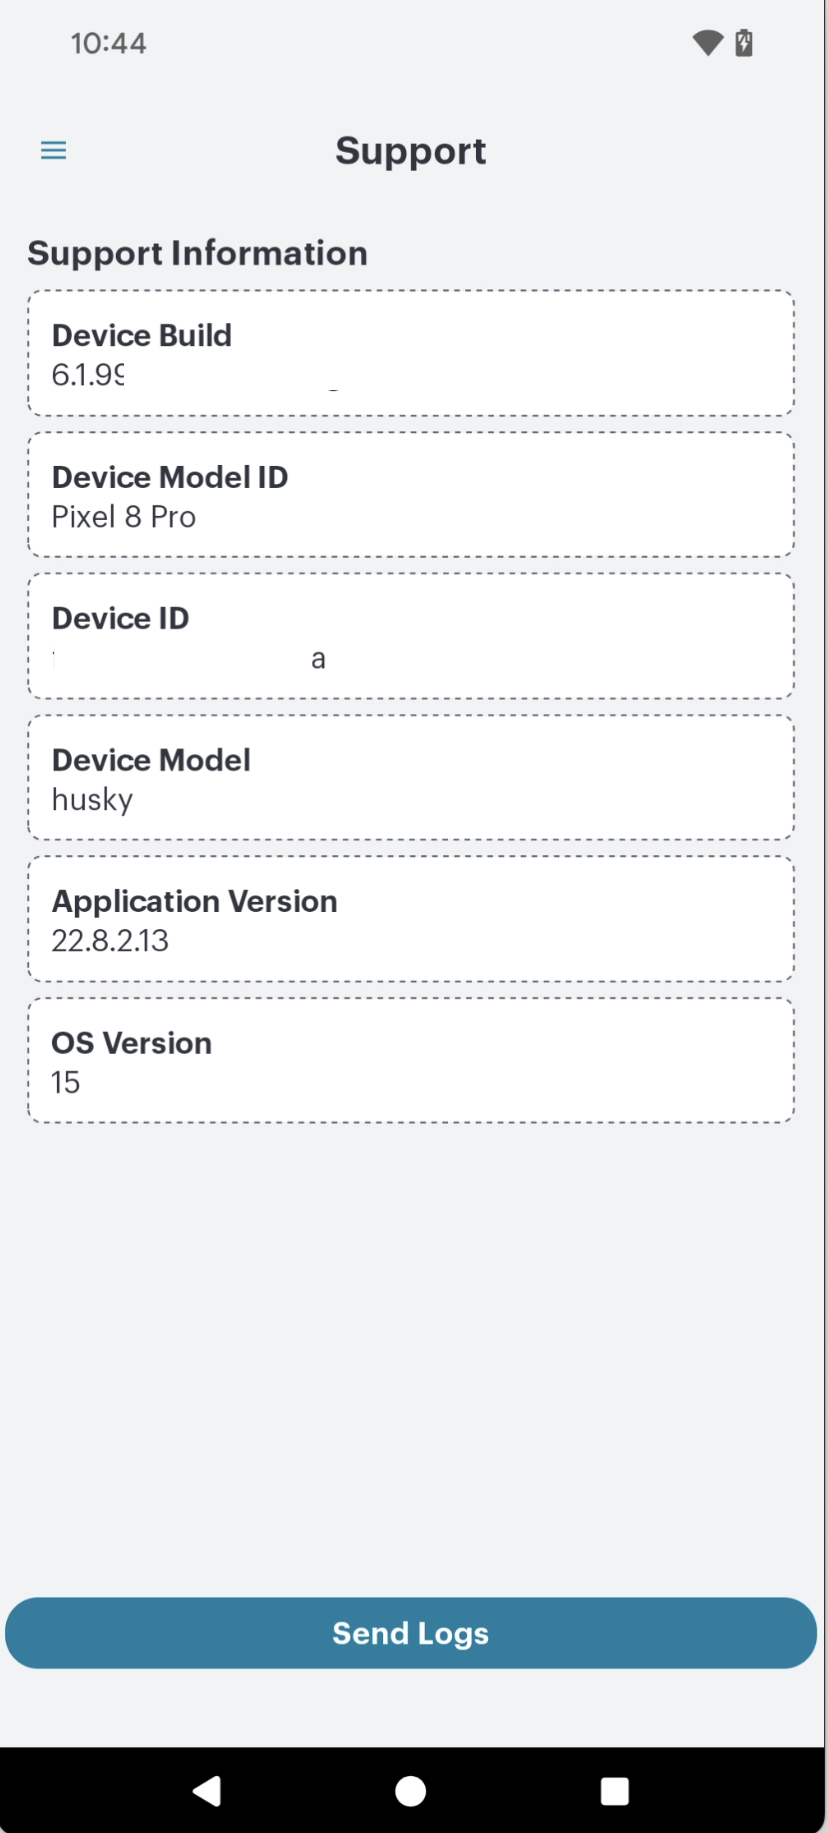Tap the Support Information heading
This screenshot has width=828, height=1833.
click(196, 253)
